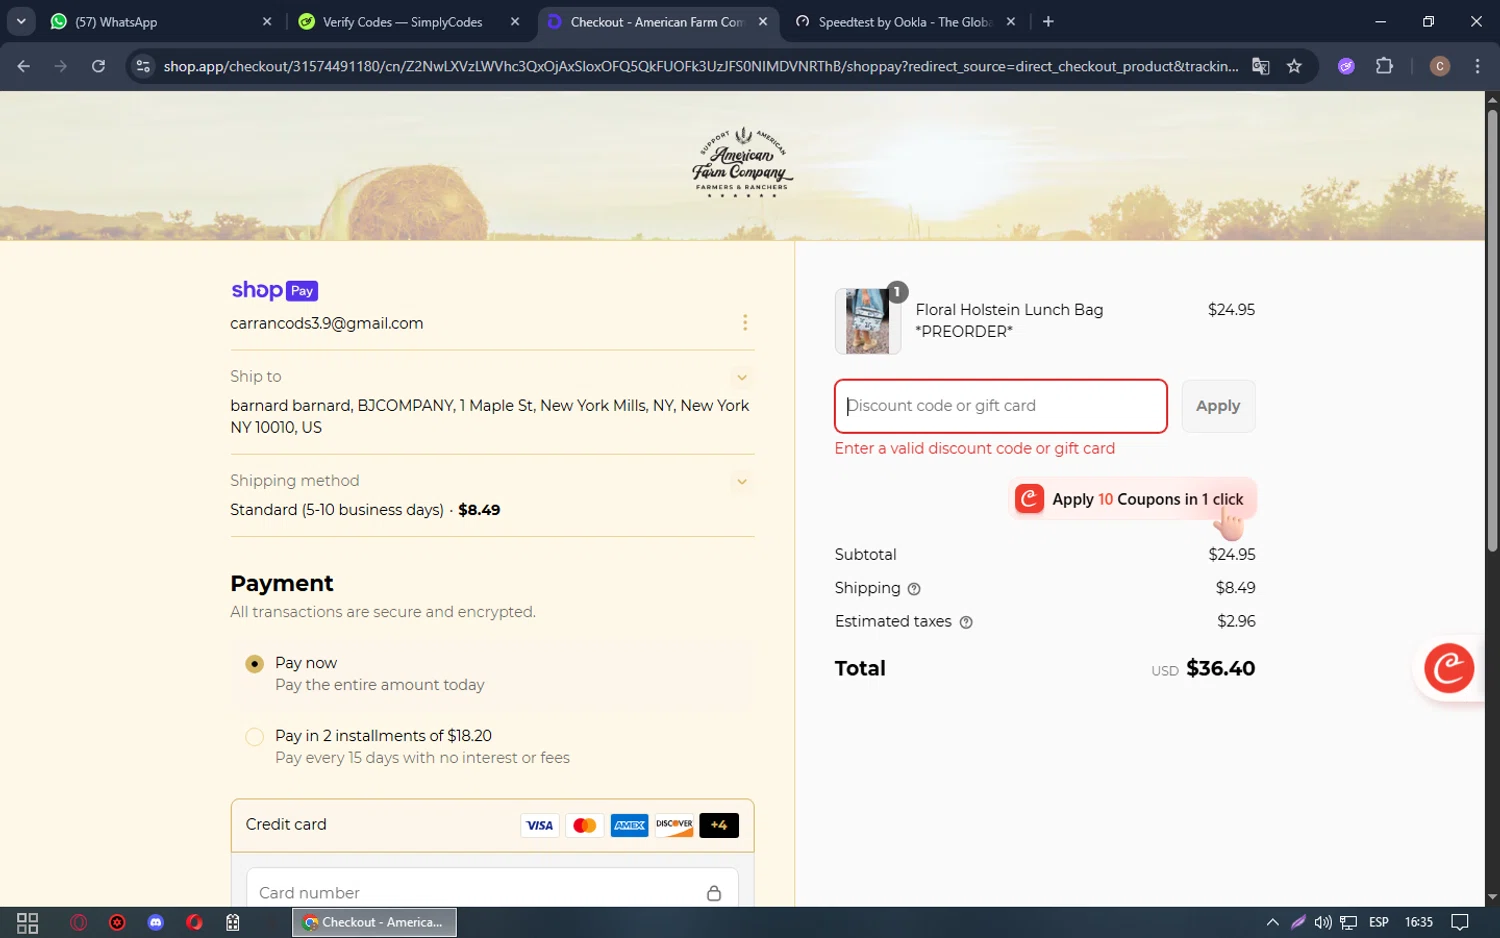Open a new browser tab

click(1048, 21)
